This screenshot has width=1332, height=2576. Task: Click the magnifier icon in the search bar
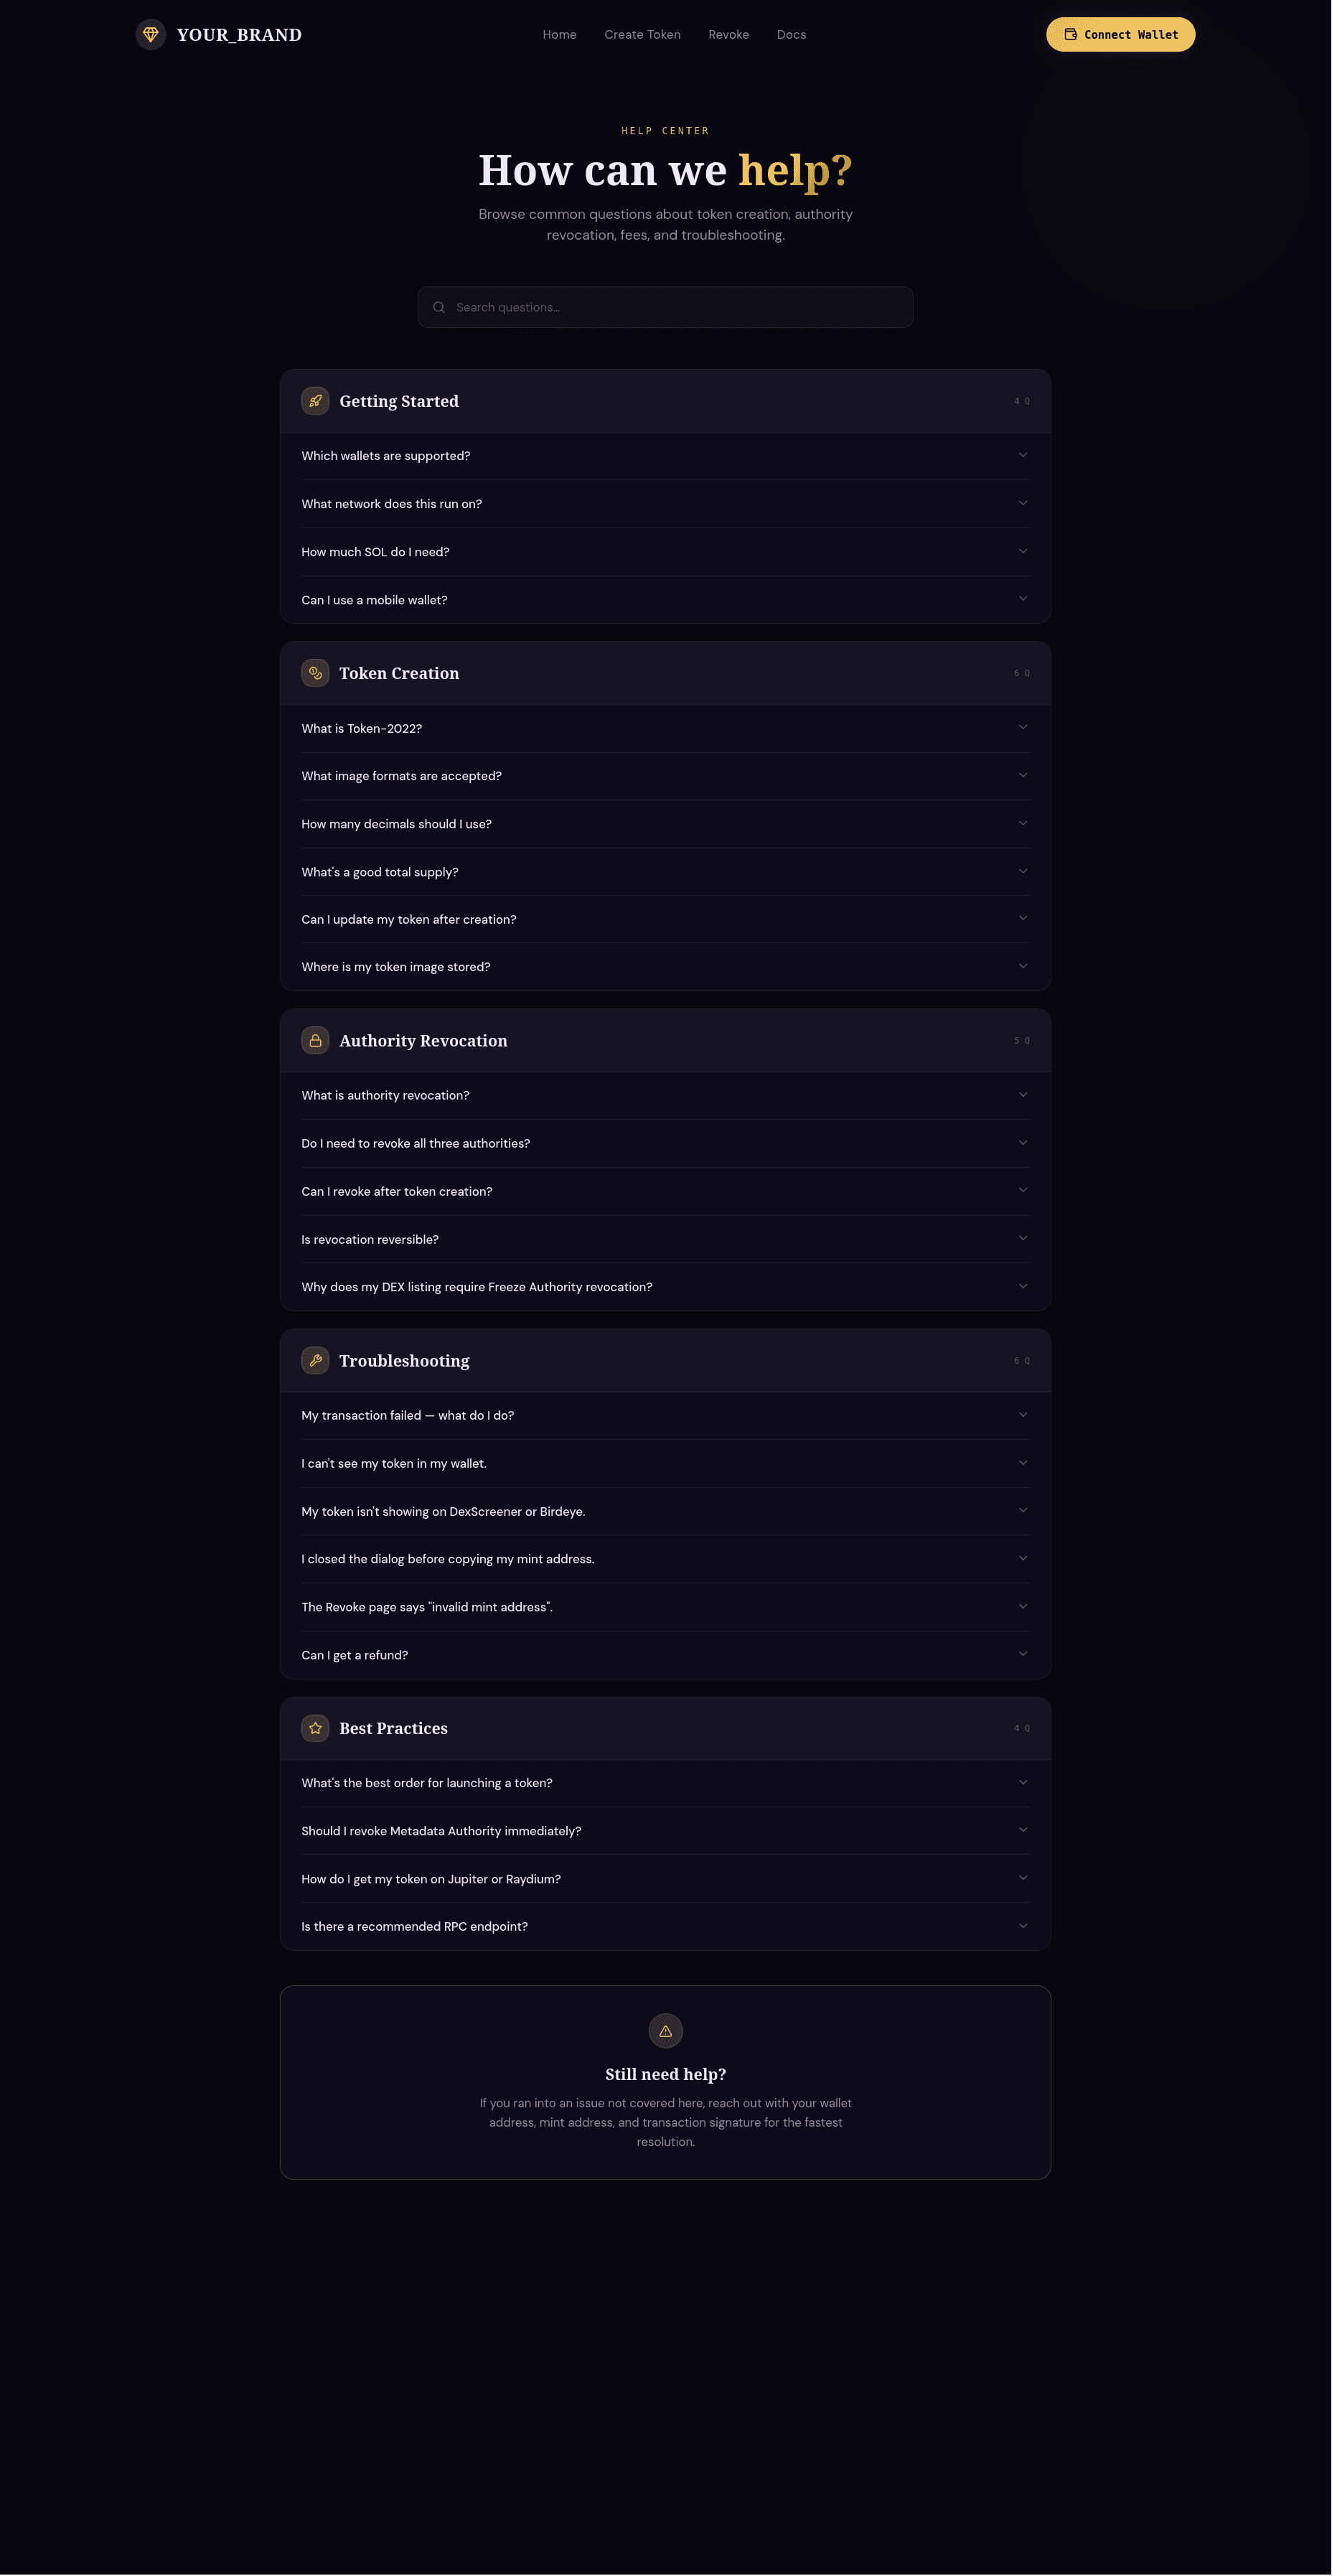pyautogui.click(x=439, y=308)
